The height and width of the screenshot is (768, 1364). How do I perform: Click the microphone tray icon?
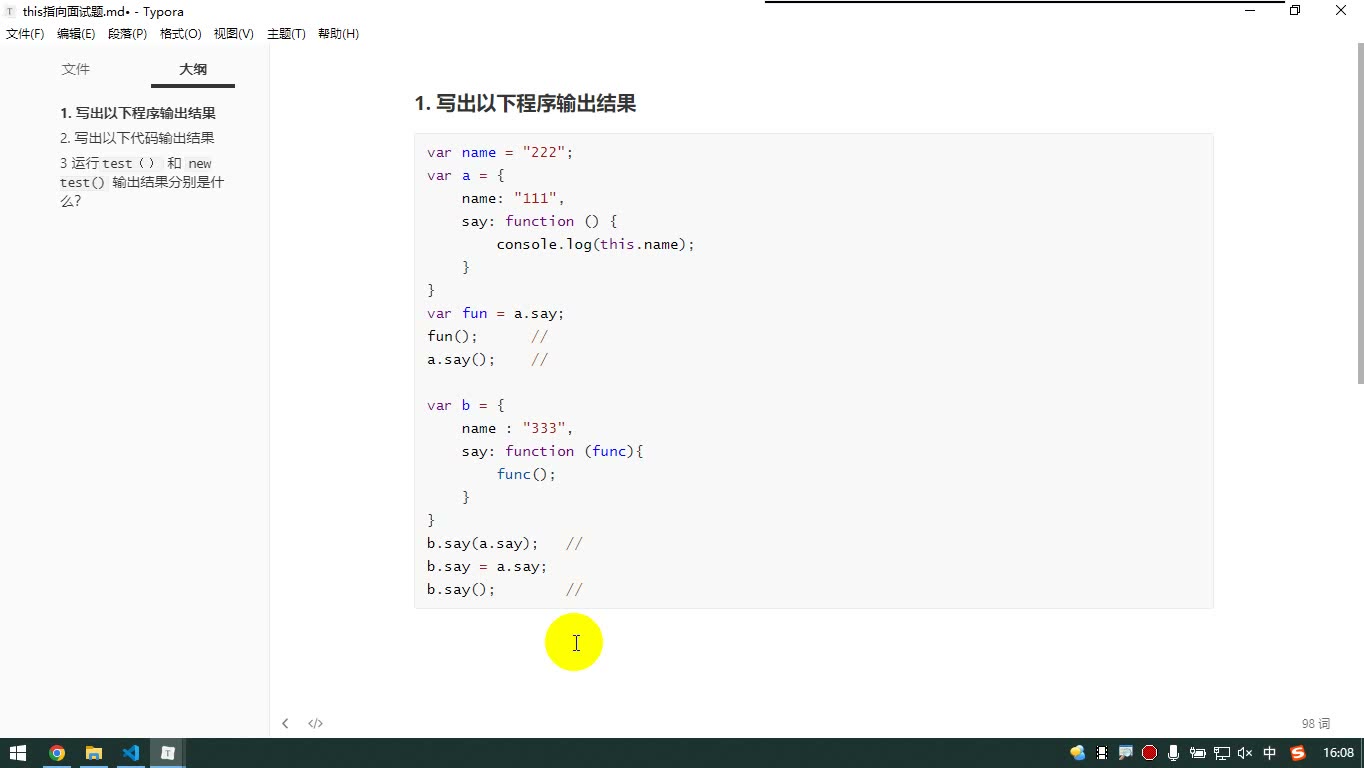(x=1173, y=753)
